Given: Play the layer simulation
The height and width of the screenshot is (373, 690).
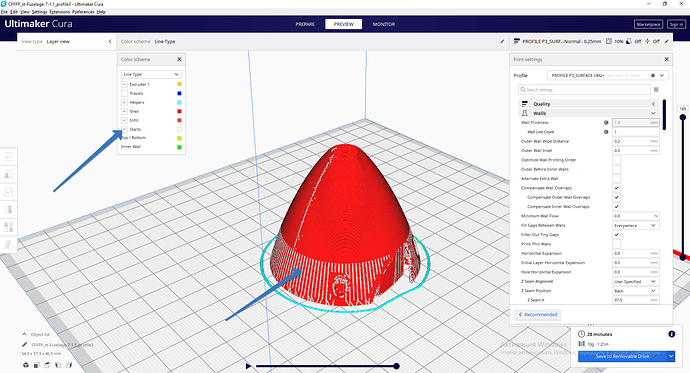Looking at the screenshot, I should pyautogui.click(x=248, y=366).
